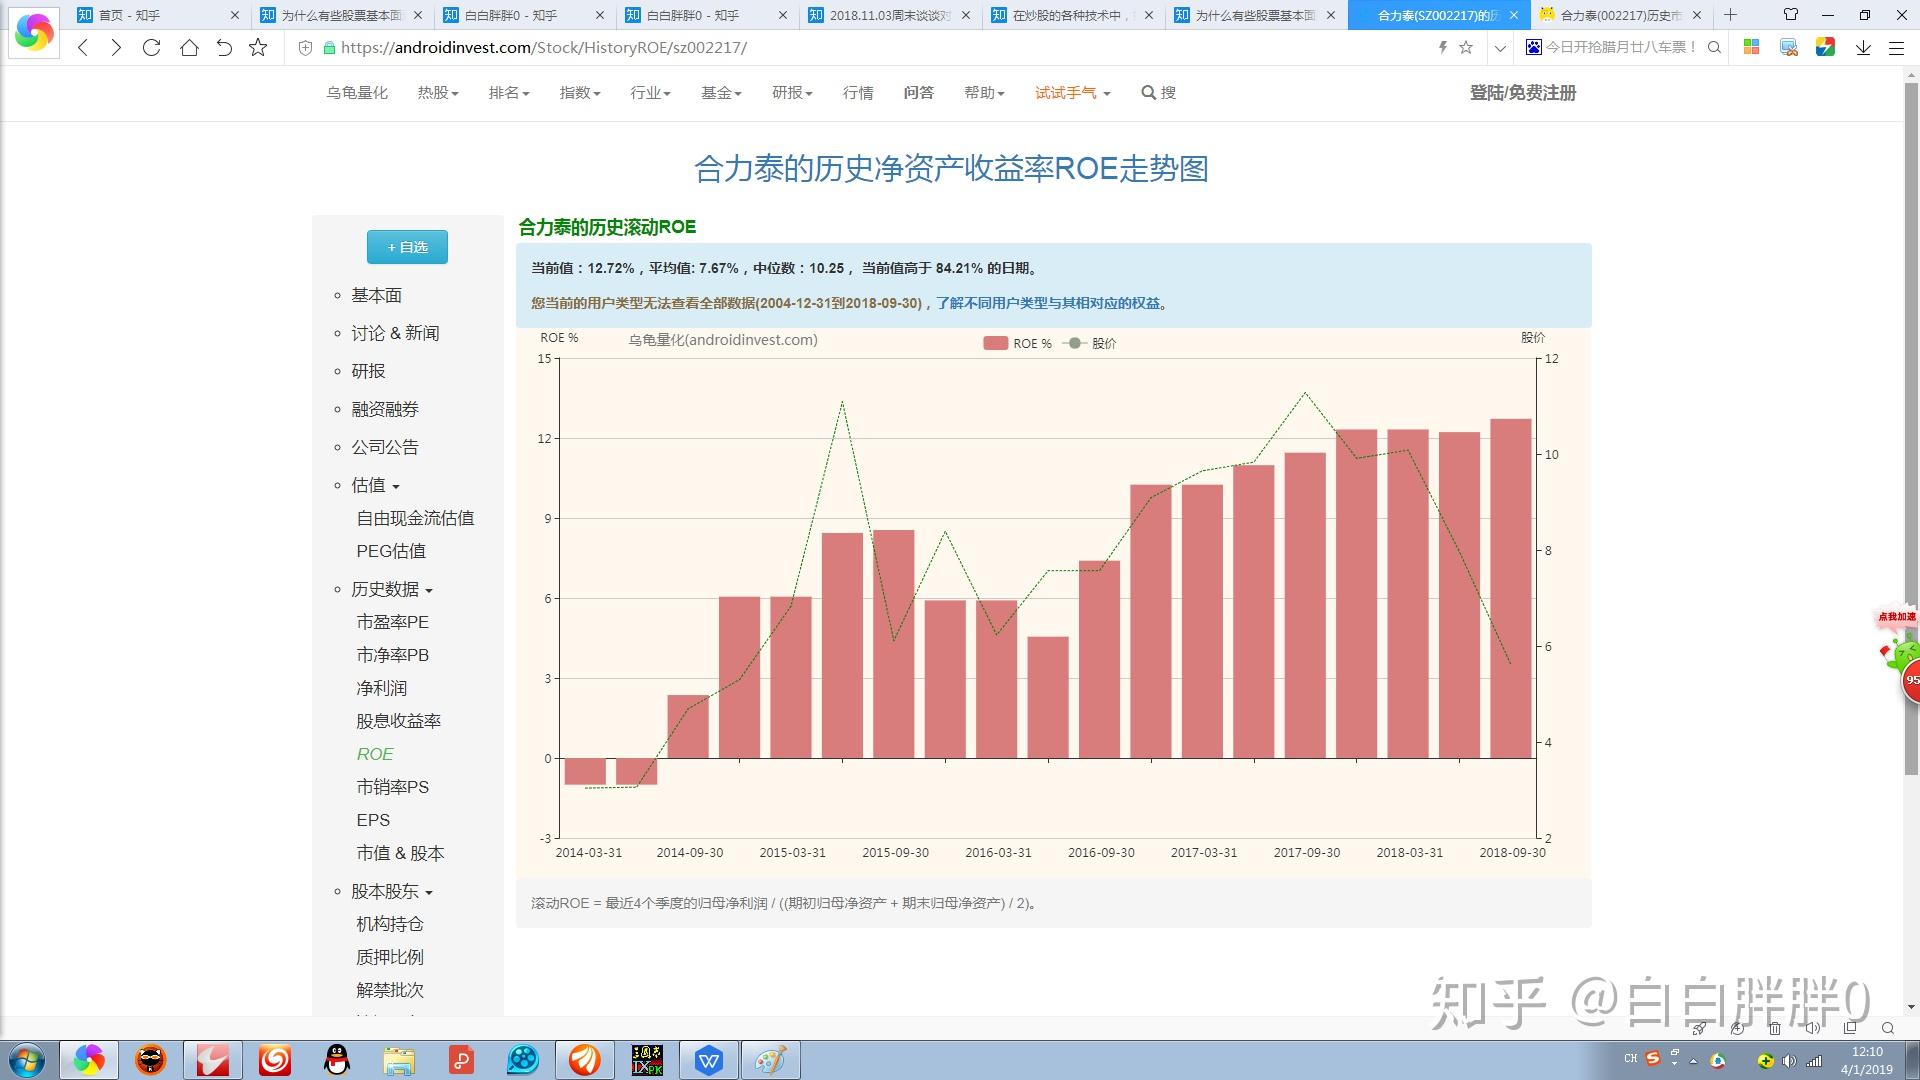Open PEG估值 sidebar link
Screen dimensions: 1920x1080
point(391,551)
